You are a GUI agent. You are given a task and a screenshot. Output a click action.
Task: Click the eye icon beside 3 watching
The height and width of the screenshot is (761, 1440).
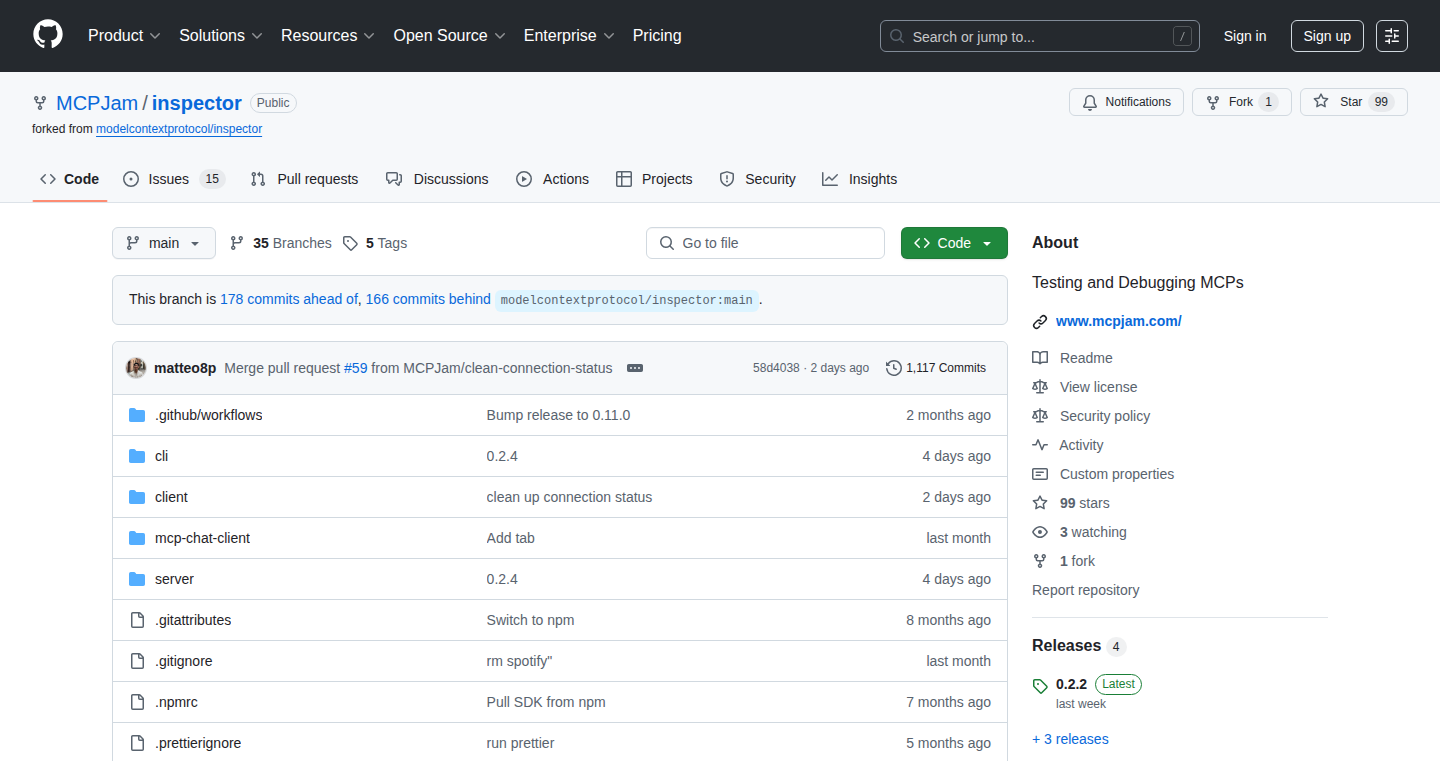tap(1040, 532)
